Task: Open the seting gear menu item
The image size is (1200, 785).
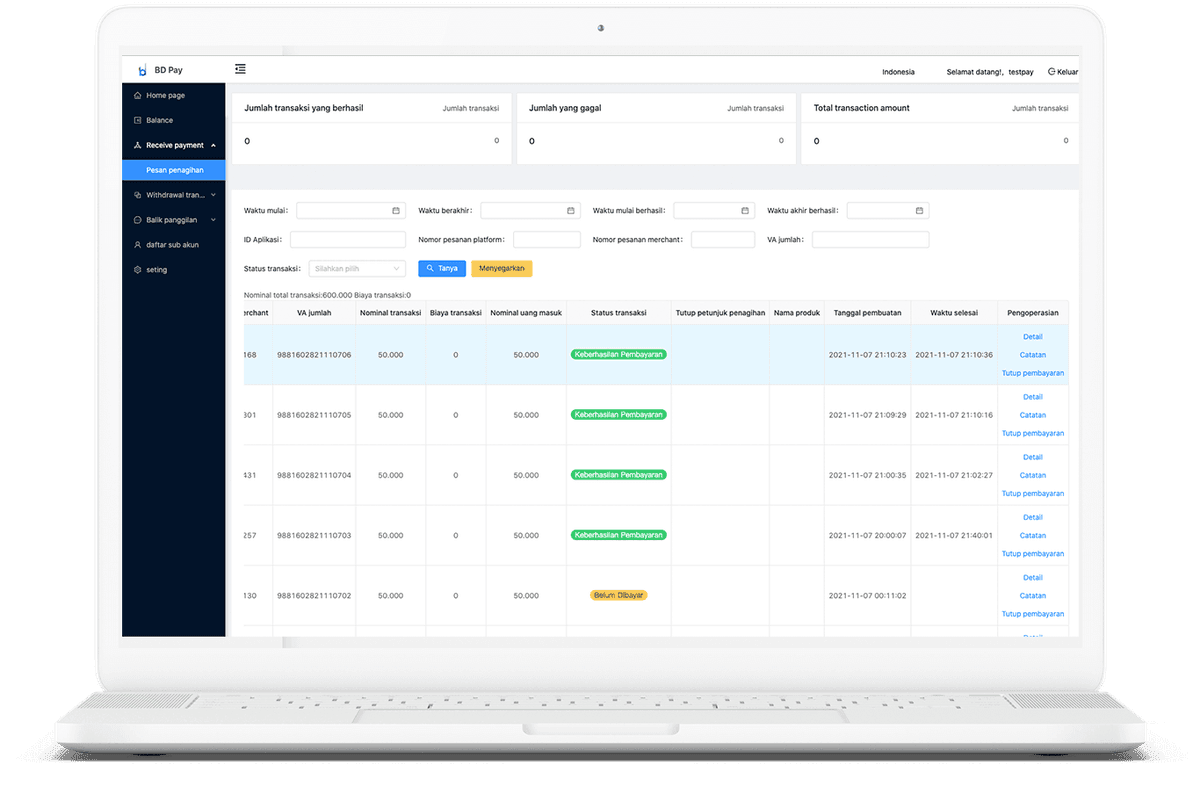Action: coord(156,270)
